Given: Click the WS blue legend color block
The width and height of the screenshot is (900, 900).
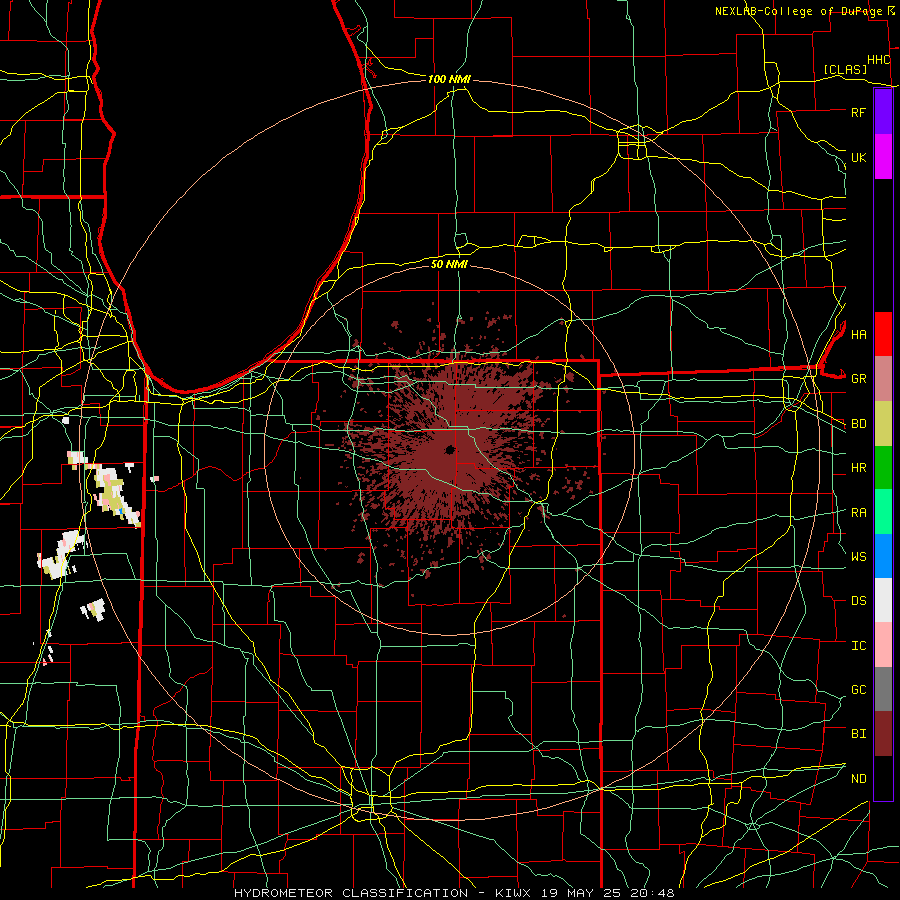Looking at the screenshot, I should click(x=883, y=556).
